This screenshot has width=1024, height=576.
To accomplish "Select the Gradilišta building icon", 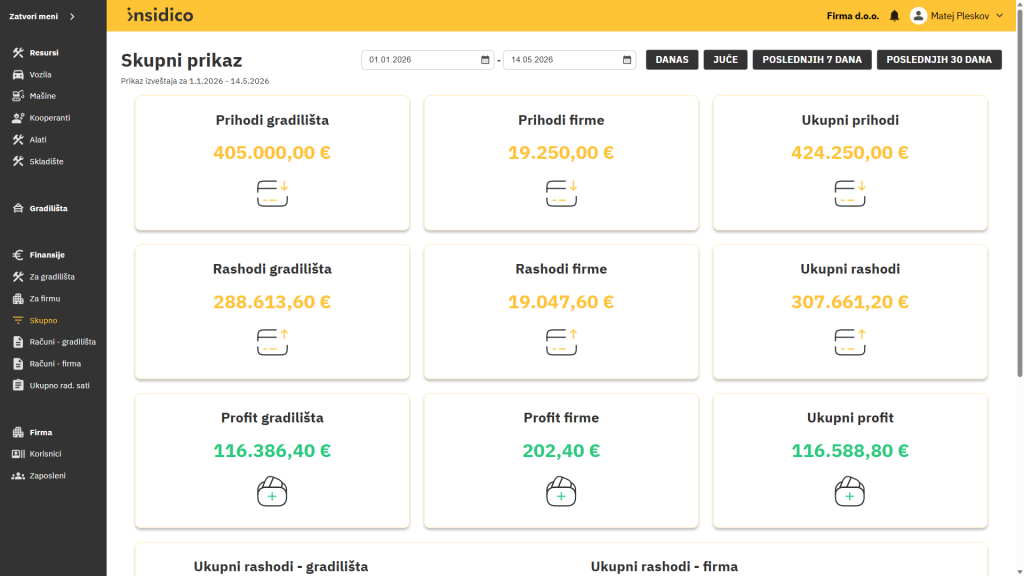I will point(18,208).
